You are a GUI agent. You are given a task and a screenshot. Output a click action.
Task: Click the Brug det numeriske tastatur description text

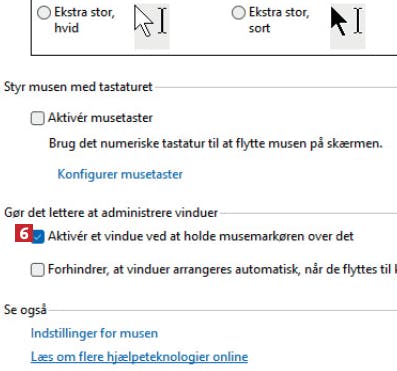[x=216, y=144]
